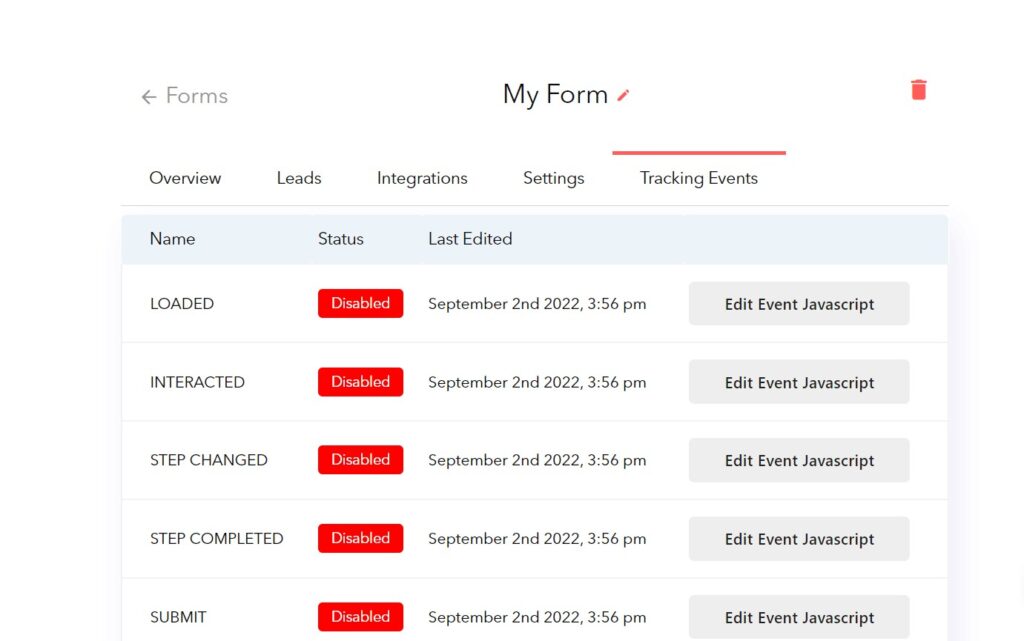The width and height of the screenshot is (1024, 641).
Task: Click Edit Event Javascript for SUBMIT
Action: pos(799,617)
